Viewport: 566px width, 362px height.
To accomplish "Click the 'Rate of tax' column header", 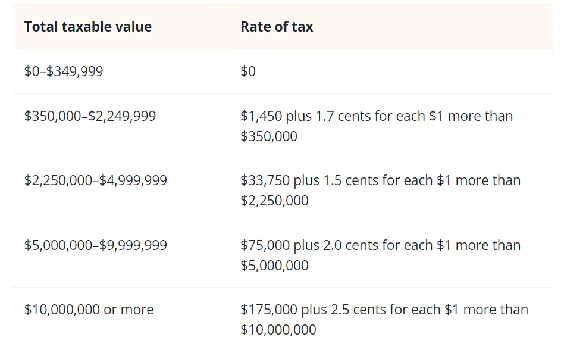I will coord(277,27).
